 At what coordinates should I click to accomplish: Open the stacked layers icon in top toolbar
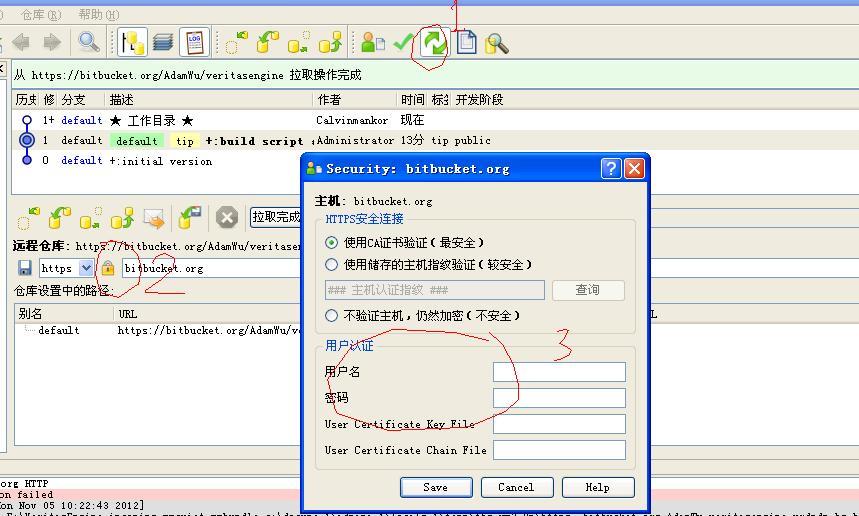[163, 42]
